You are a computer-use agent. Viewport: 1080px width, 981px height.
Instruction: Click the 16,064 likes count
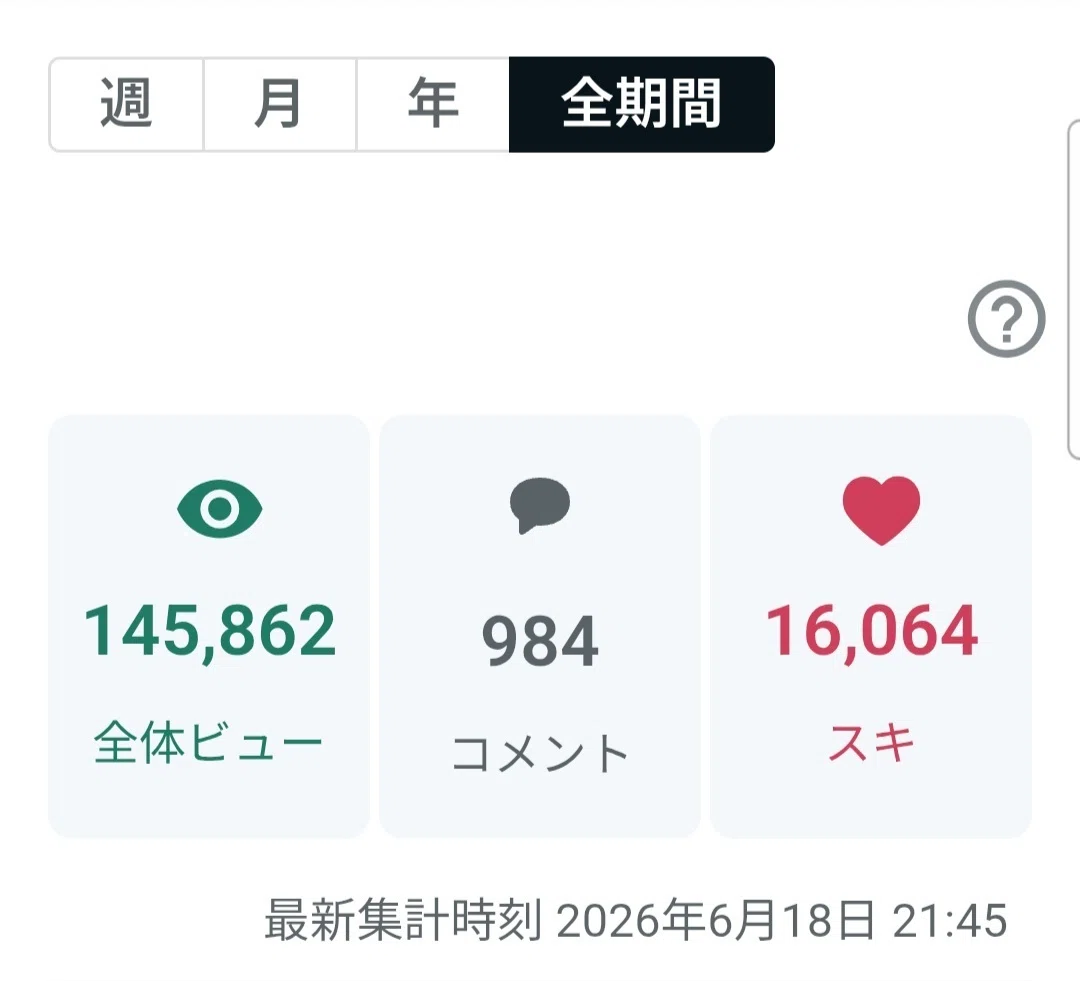871,631
